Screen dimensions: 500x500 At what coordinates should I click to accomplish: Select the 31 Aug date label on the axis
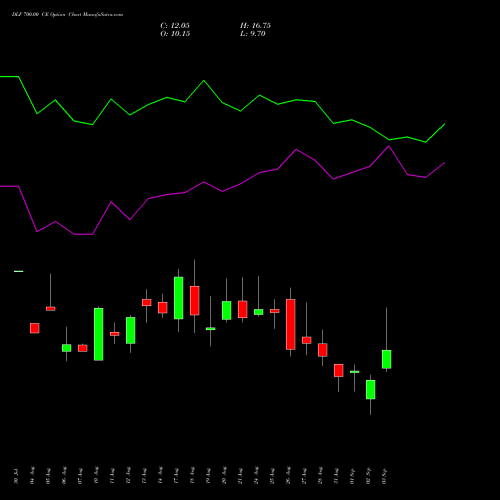point(336,476)
